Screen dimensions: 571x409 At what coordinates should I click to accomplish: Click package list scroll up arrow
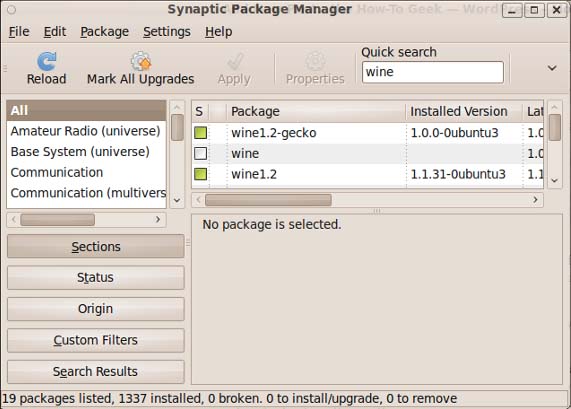click(x=555, y=107)
